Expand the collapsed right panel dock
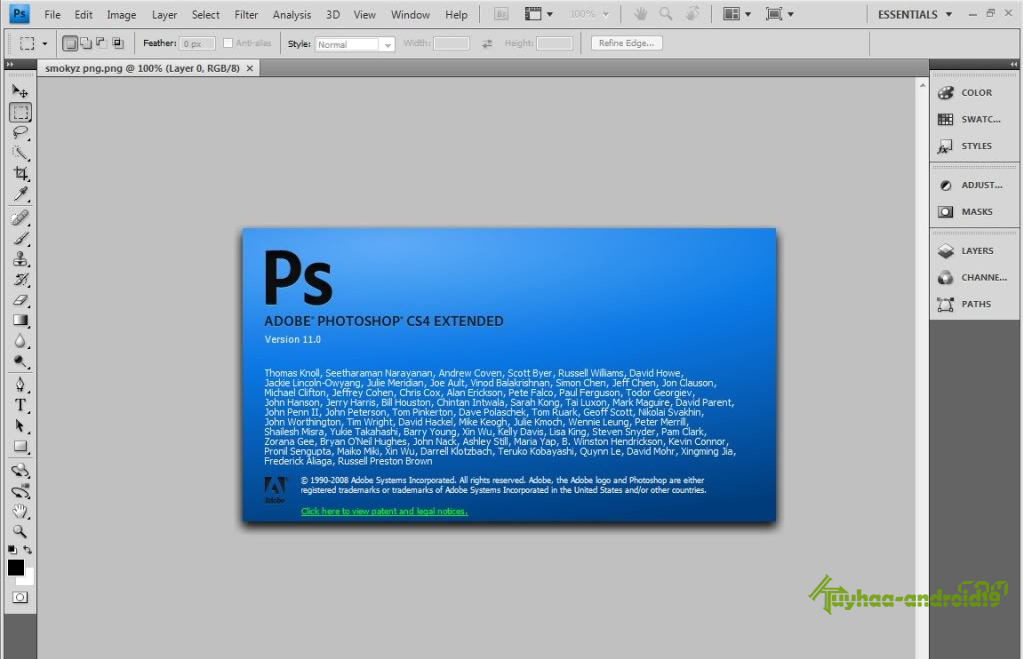This screenshot has width=1023, height=659. (1013, 64)
